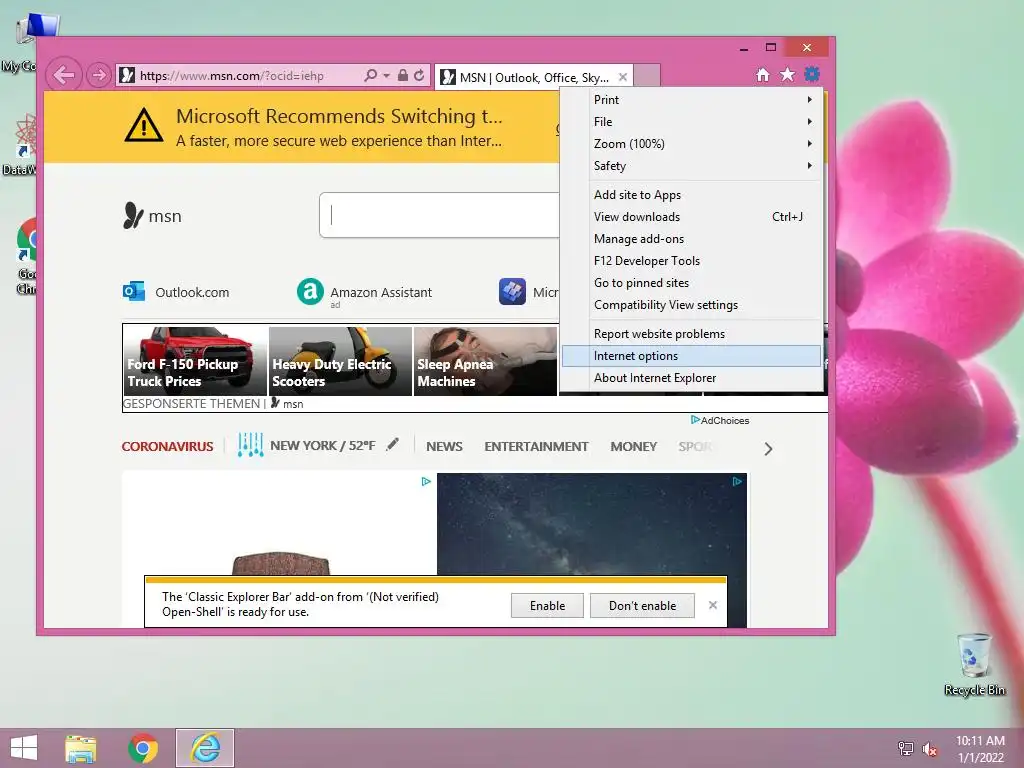Open the Outlook.com link text
The width and height of the screenshot is (1024, 768).
pyautogui.click(x=192, y=293)
